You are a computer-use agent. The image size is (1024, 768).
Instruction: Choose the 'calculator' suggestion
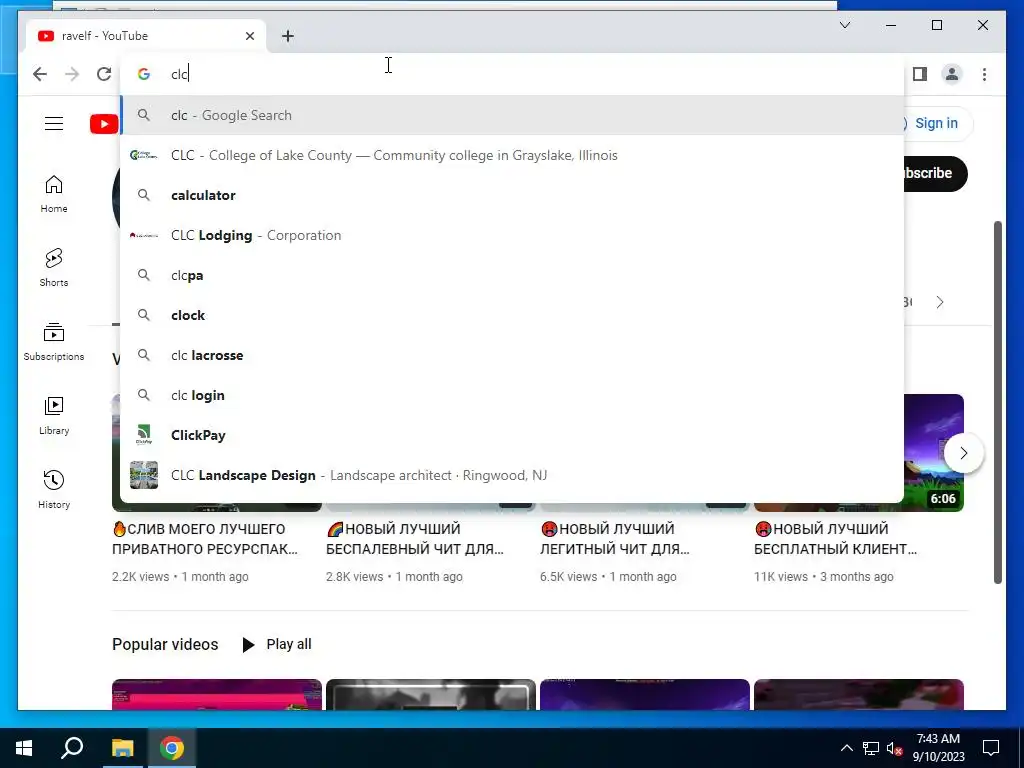click(x=513, y=195)
